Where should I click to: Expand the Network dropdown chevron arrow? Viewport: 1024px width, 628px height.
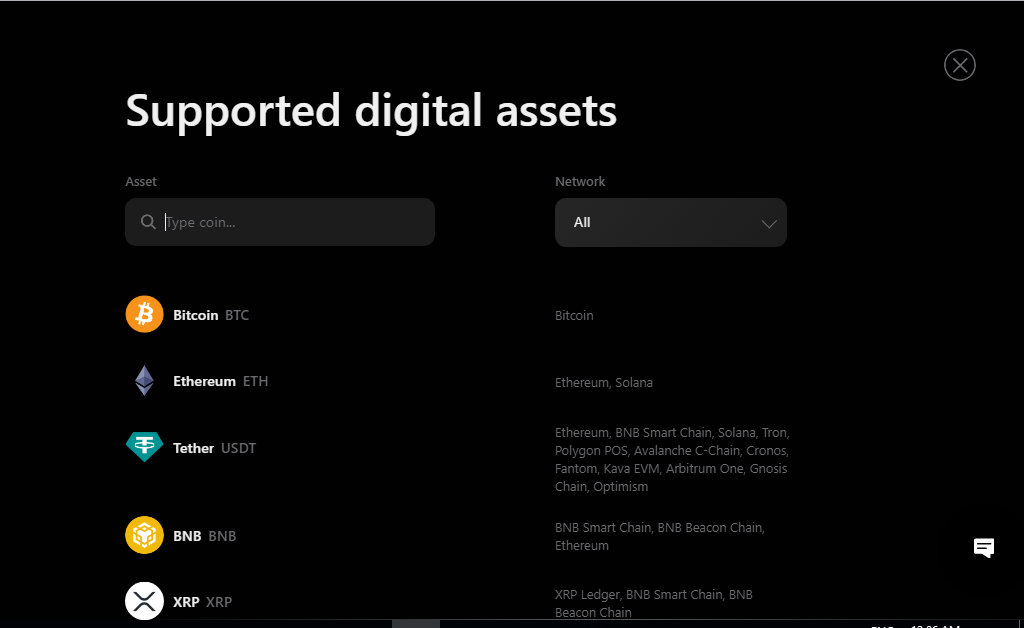point(769,224)
